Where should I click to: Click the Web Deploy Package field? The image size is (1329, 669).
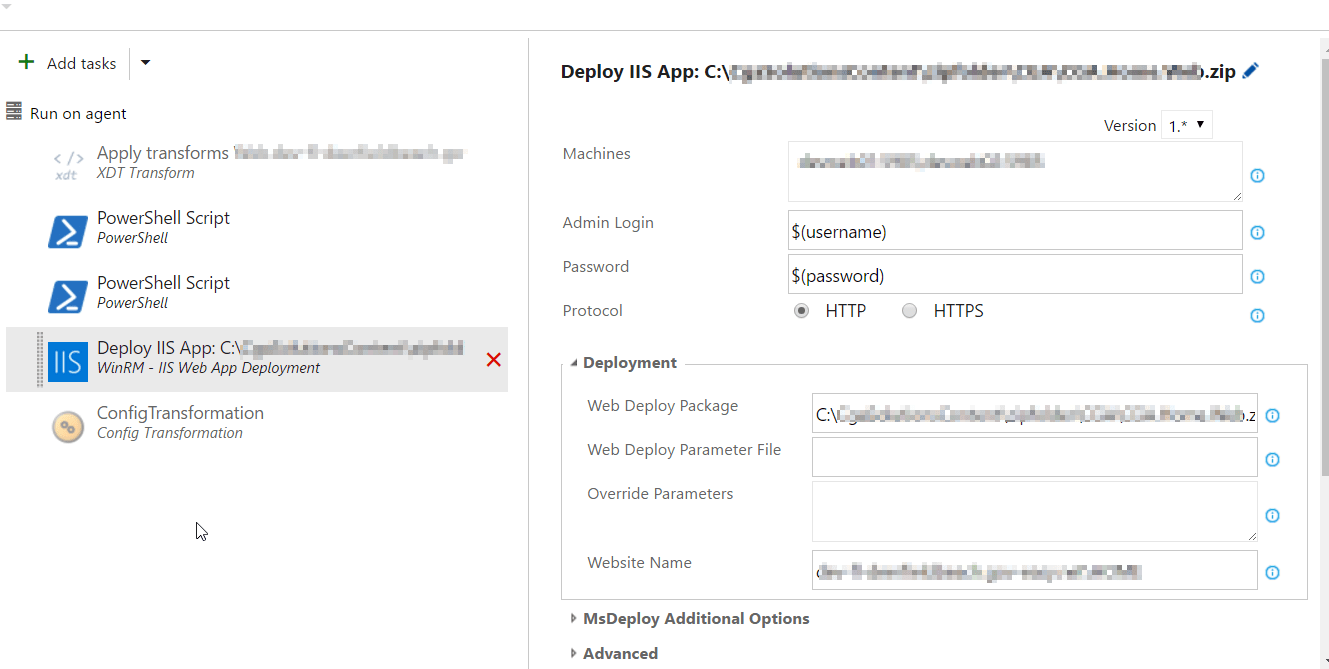pyautogui.click(x=1035, y=413)
